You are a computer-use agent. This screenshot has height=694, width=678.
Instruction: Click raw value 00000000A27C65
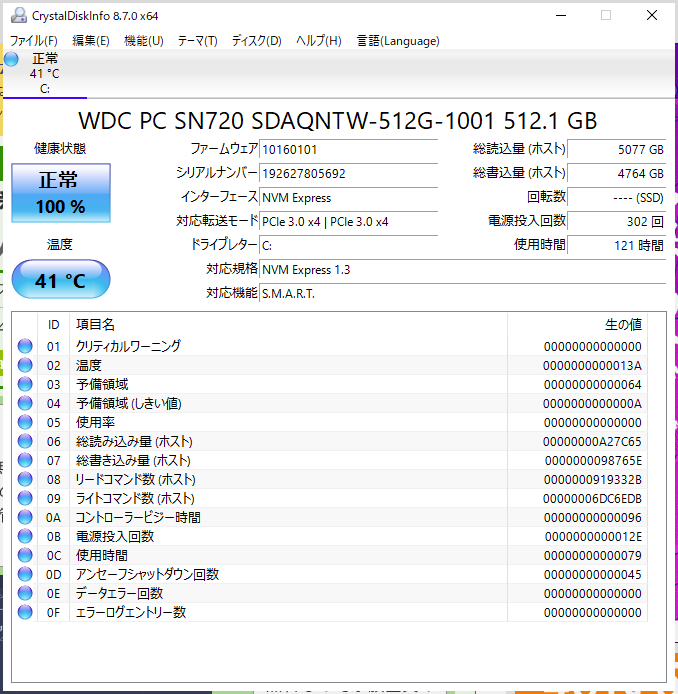(592, 442)
